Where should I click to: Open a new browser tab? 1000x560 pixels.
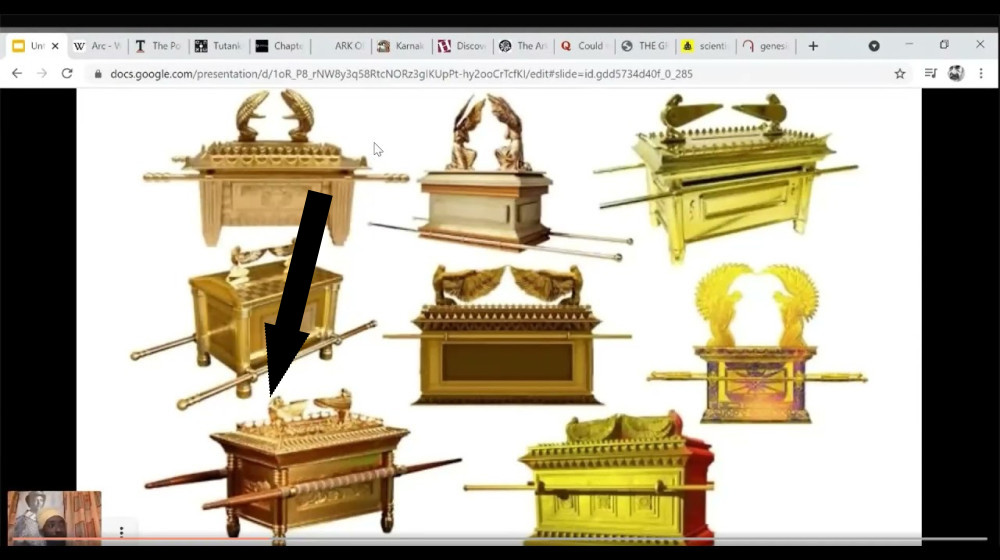[813, 46]
